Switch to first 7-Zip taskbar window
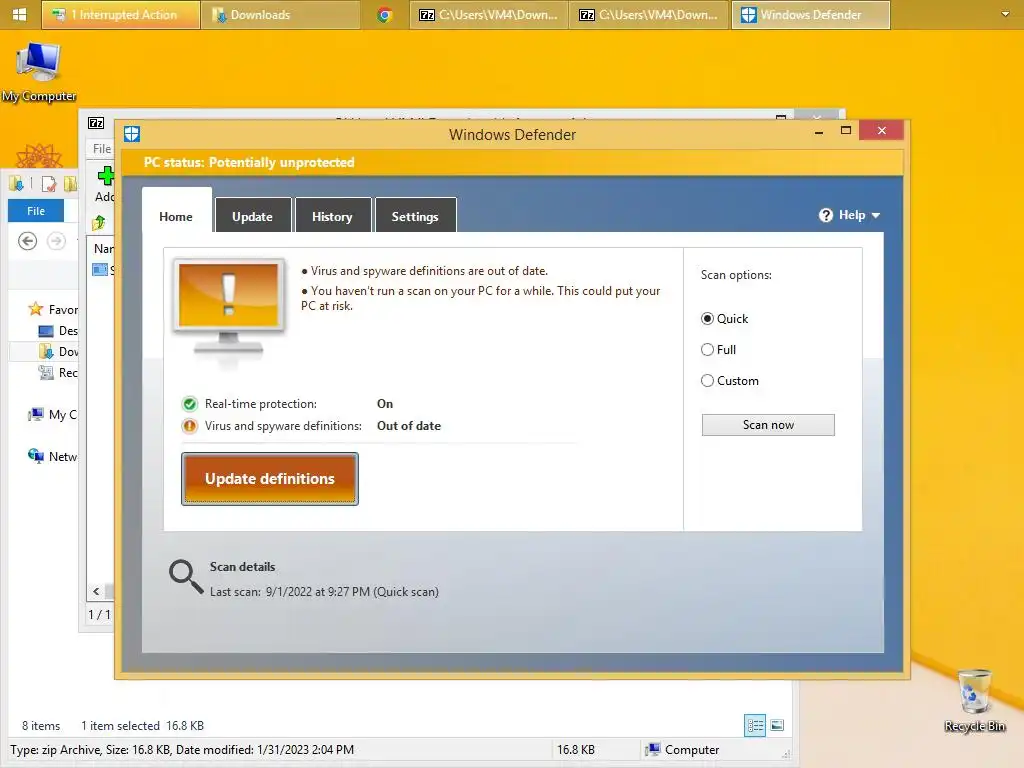Image resolution: width=1024 pixels, height=768 pixels. pyautogui.click(x=489, y=14)
